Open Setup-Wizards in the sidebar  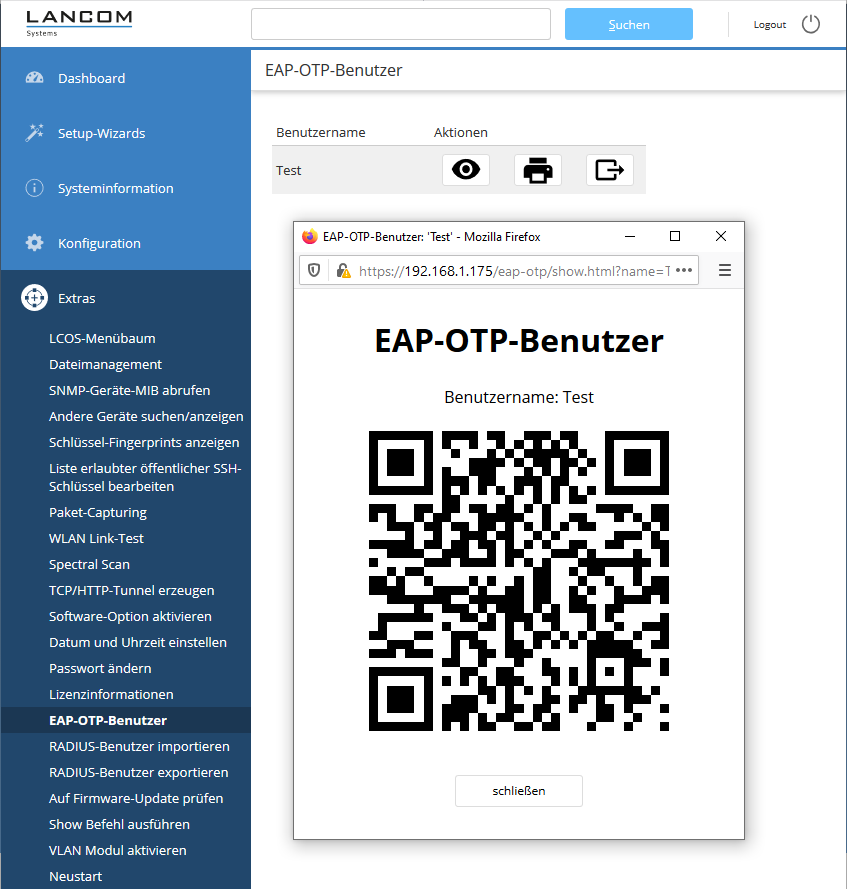pos(101,133)
